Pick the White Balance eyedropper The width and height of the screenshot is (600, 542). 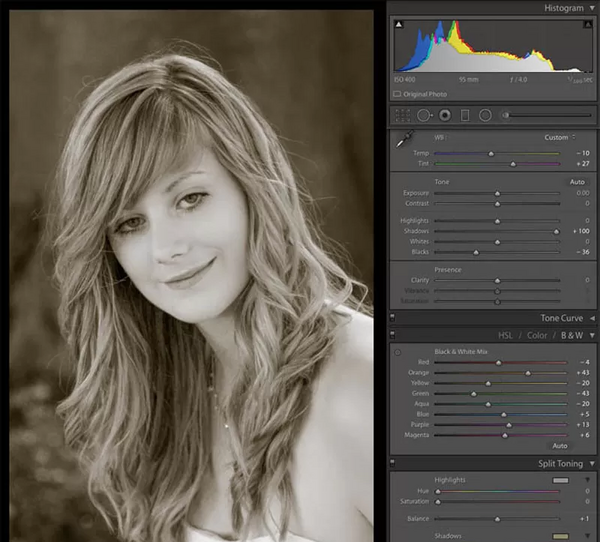click(x=404, y=139)
